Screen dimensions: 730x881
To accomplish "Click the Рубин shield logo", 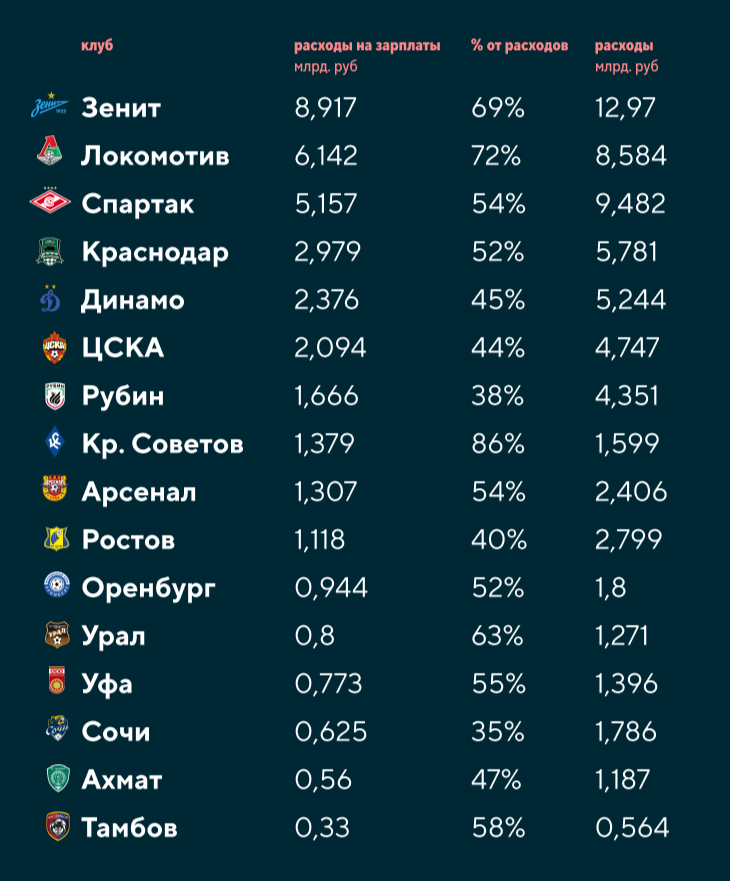I will pyautogui.click(x=55, y=396).
